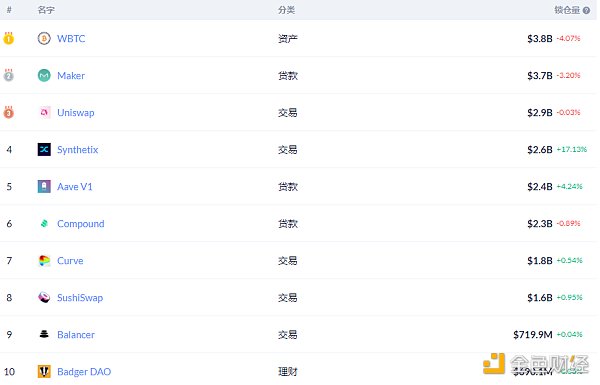Sort by the 锁仓量 column header
This screenshot has height=385, width=600.
pos(567,10)
